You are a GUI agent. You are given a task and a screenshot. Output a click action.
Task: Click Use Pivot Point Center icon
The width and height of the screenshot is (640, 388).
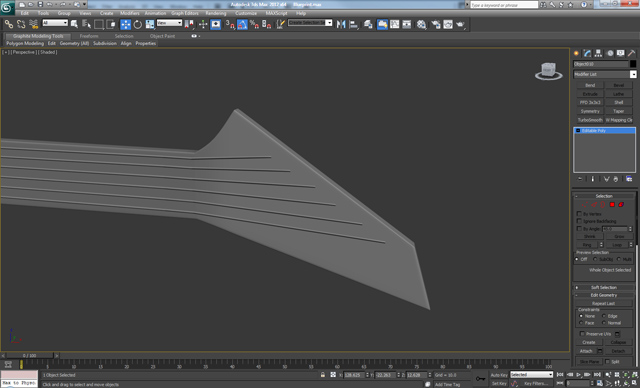point(189,24)
